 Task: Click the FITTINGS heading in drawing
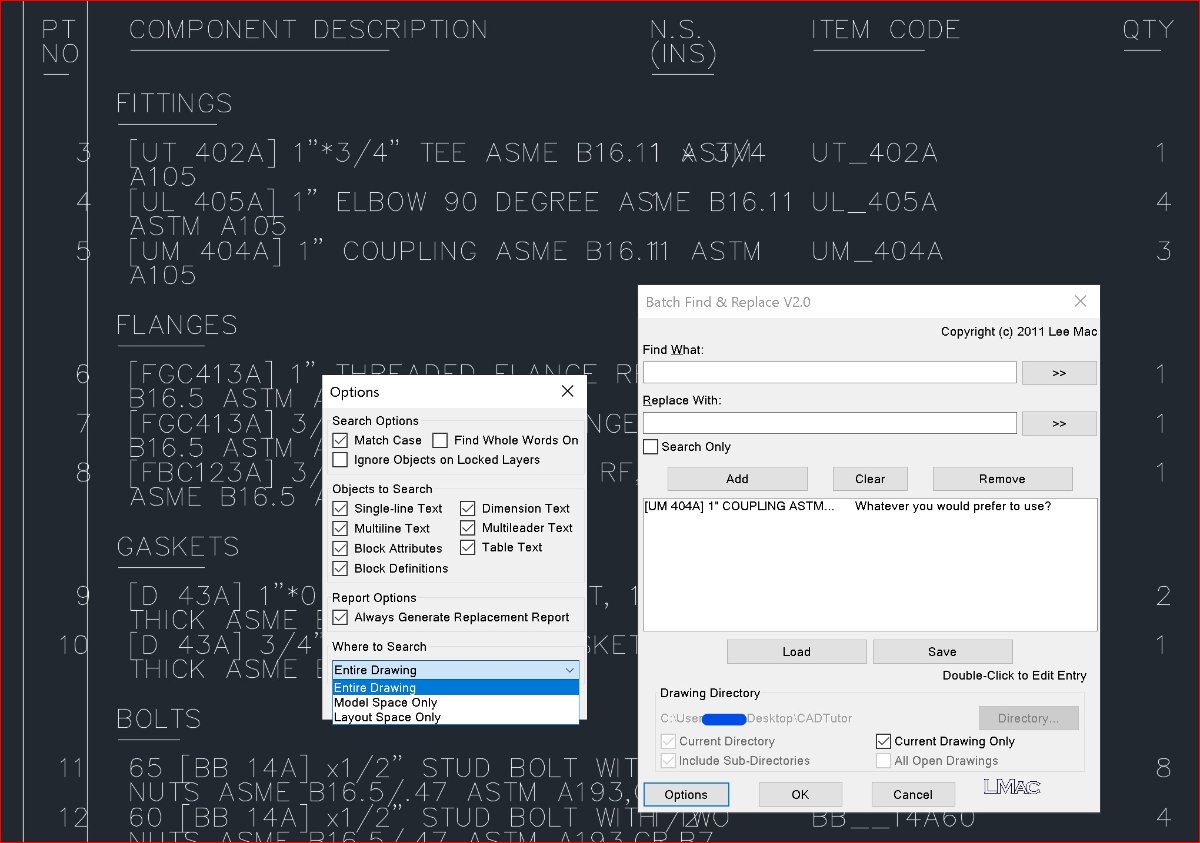[174, 104]
